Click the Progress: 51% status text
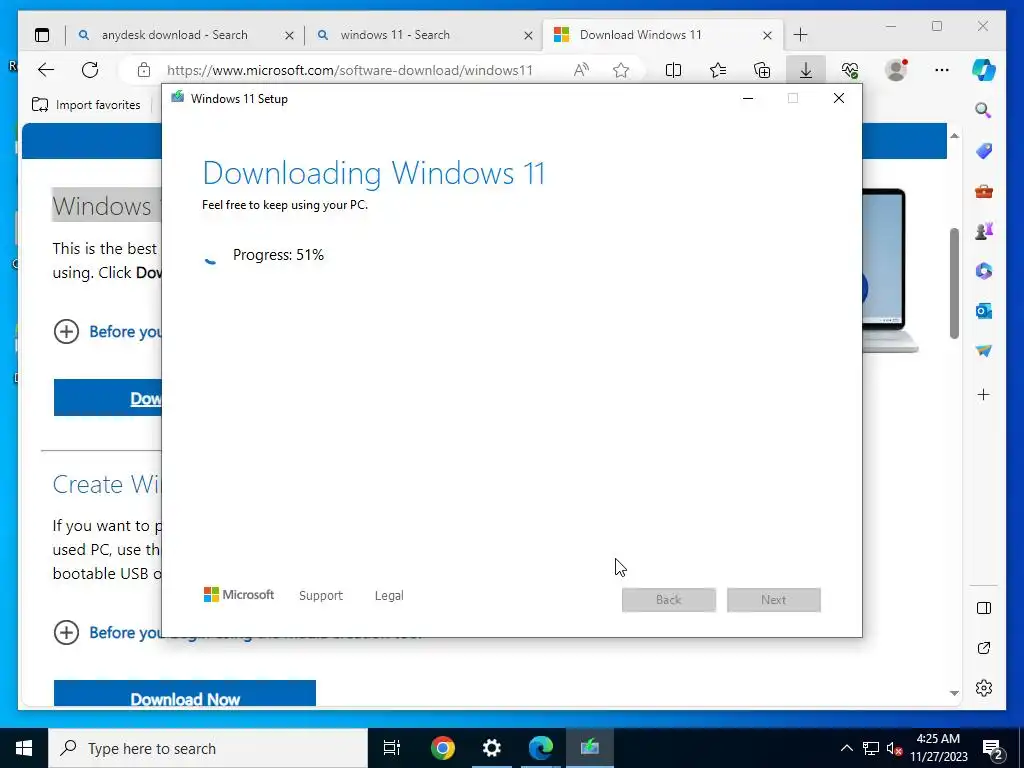The height and width of the screenshot is (768, 1024). point(278,255)
